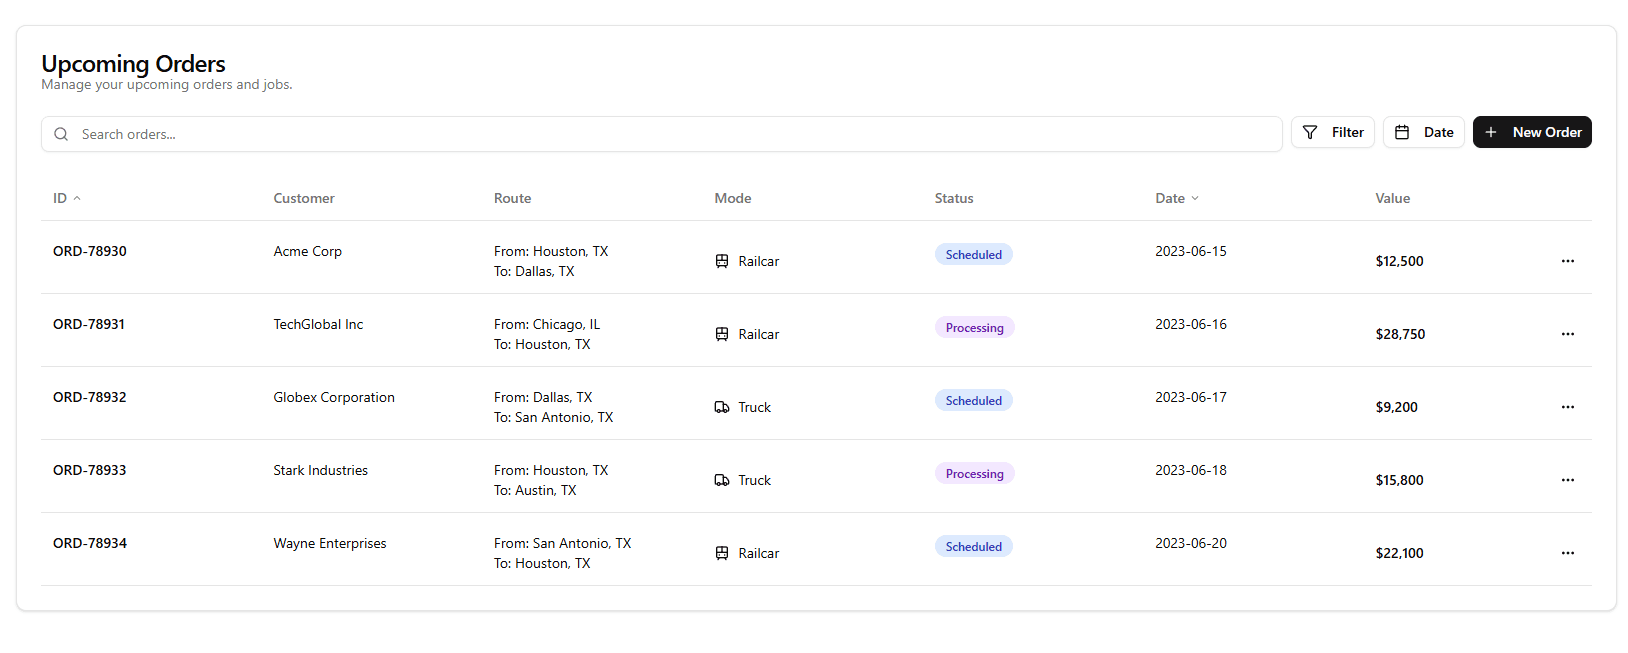Click route From: San Antonio, TX
The width and height of the screenshot is (1628, 653).
562,543
